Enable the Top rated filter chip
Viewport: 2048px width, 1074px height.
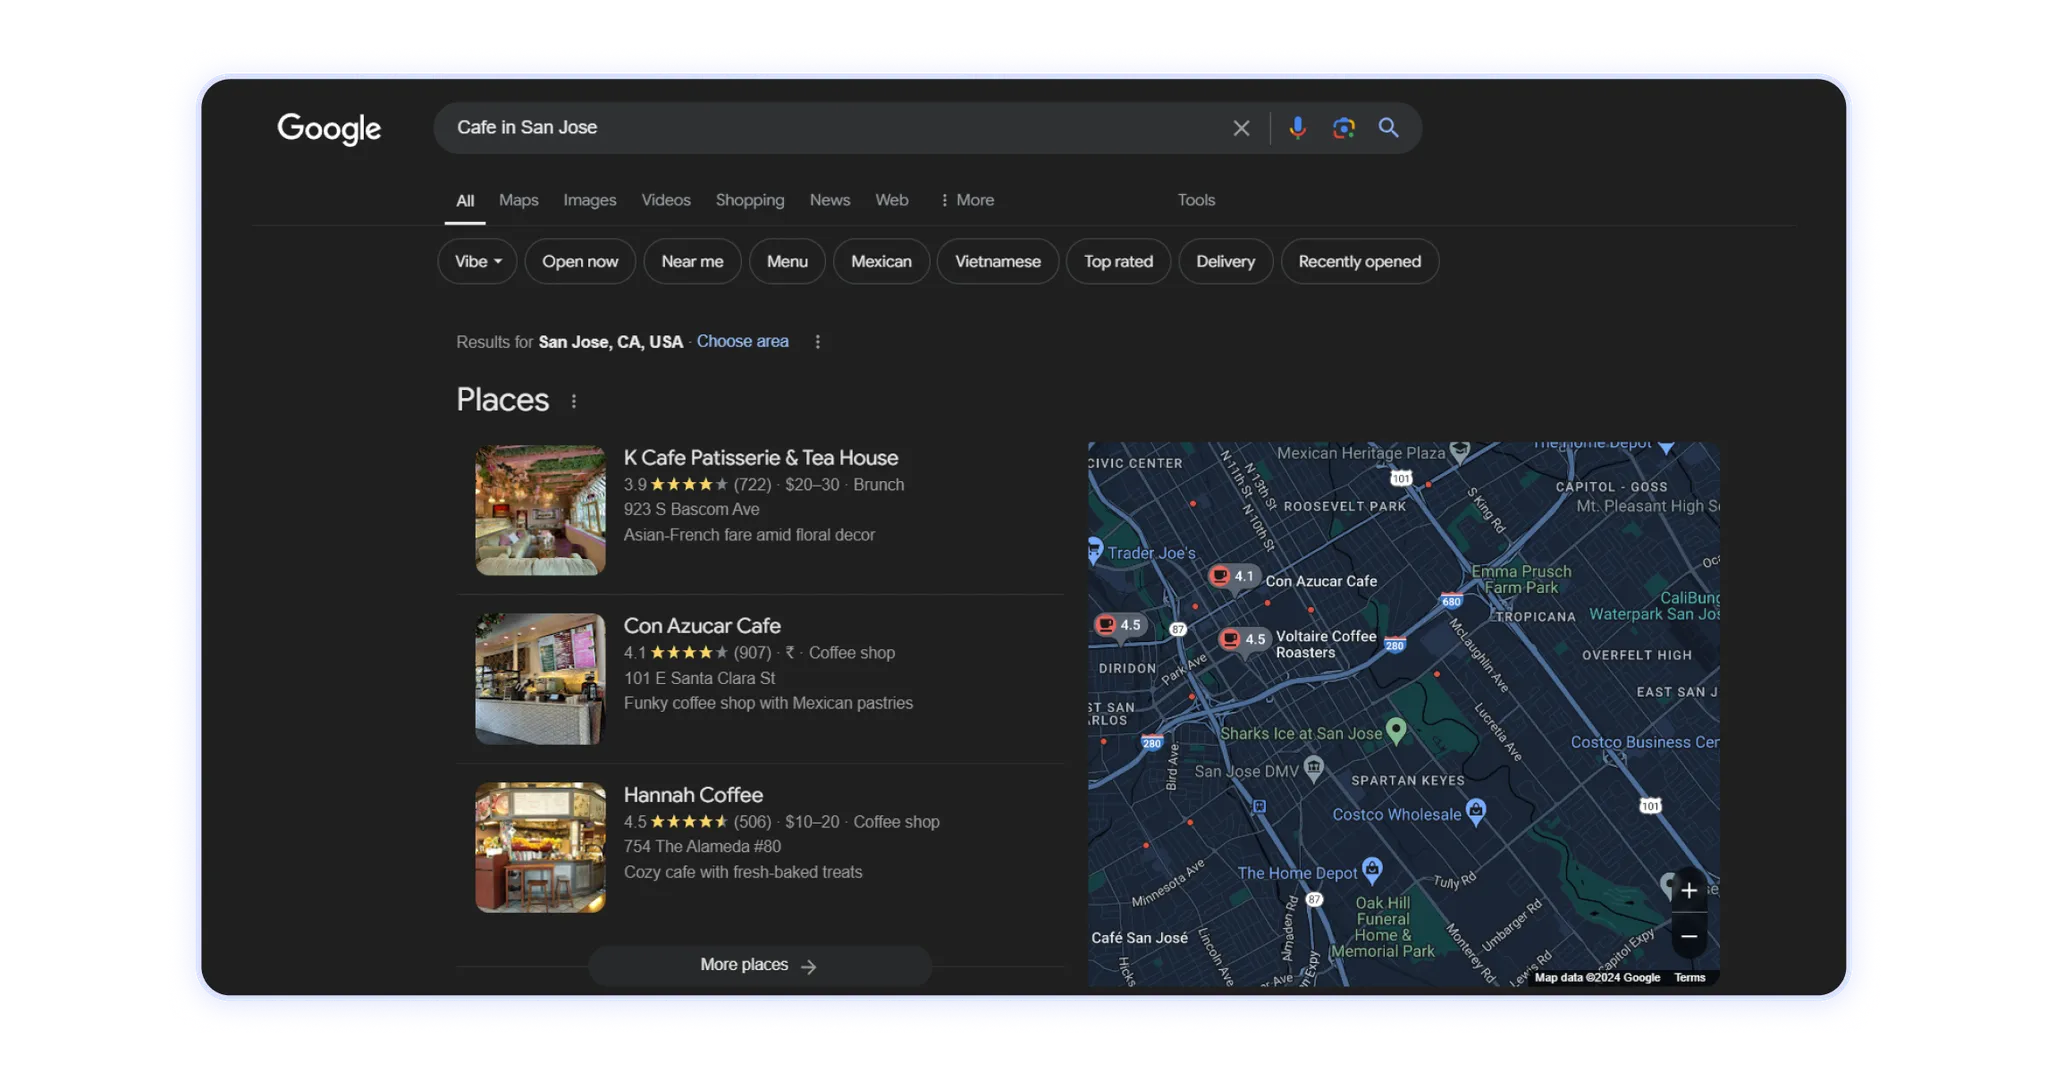(x=1118, y=262)
